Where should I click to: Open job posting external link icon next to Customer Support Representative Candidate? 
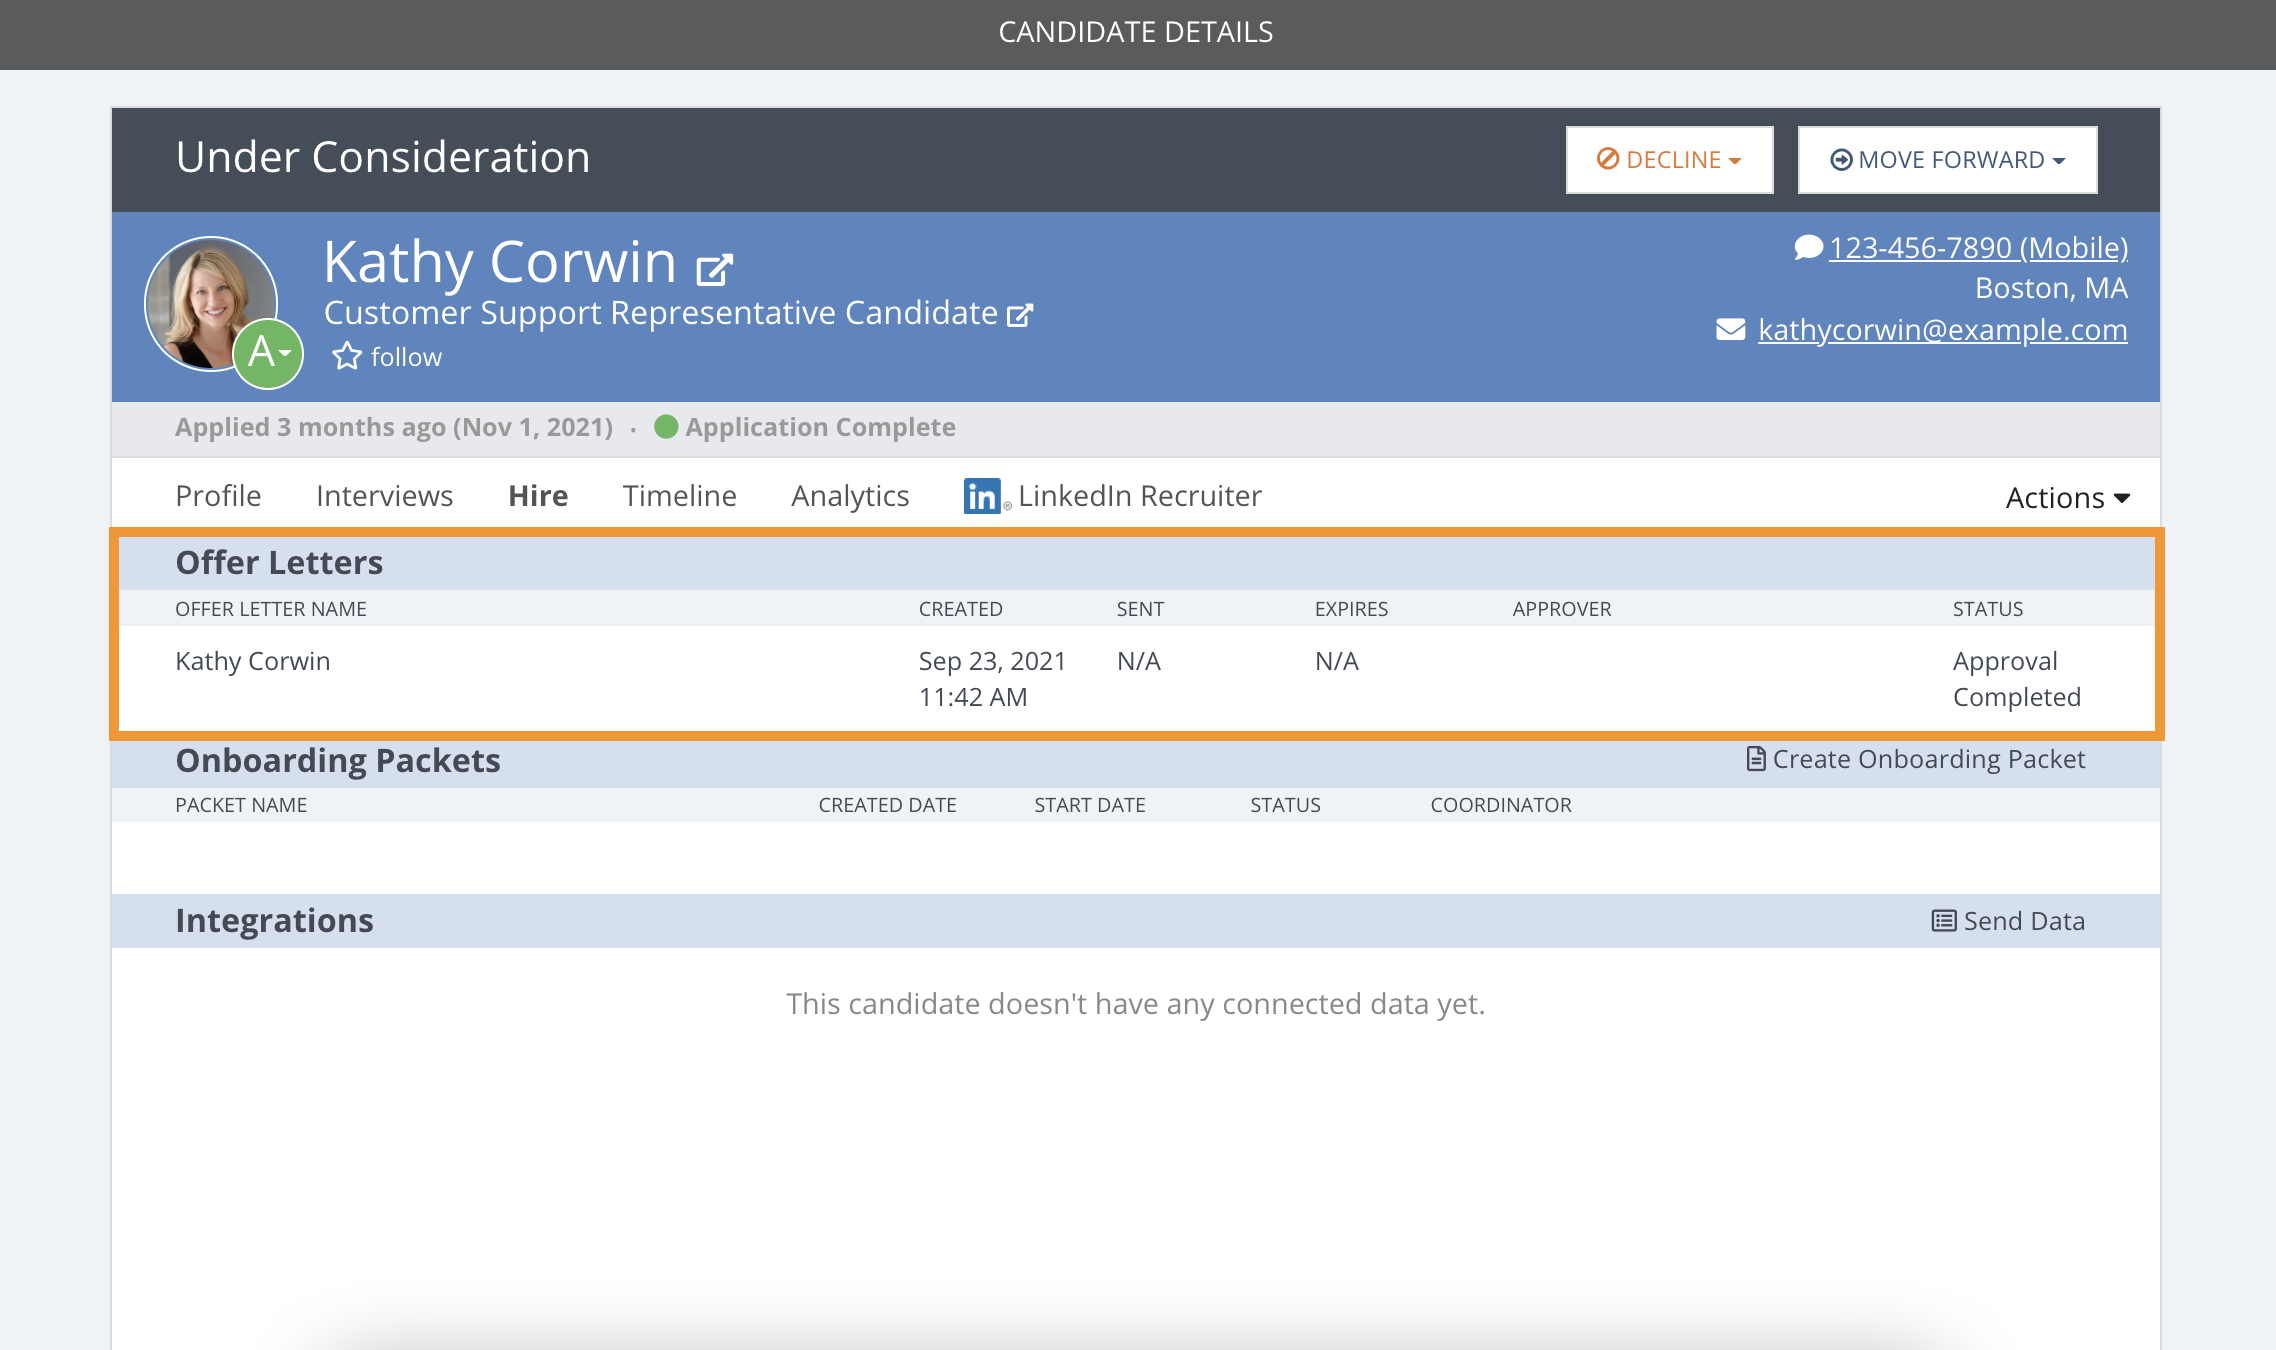coord(1020,315)
